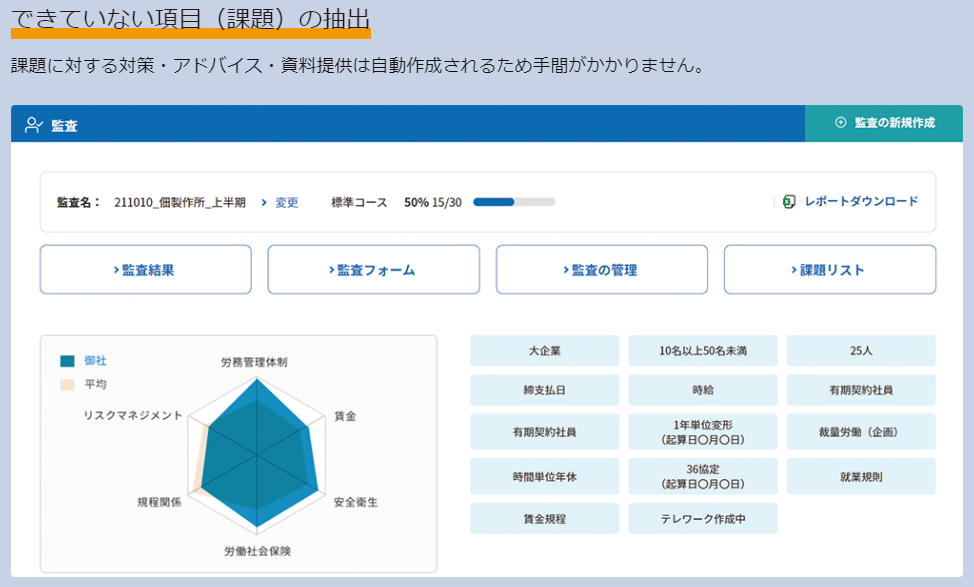Open 監査の新規作成 button
This screenshot has height=587, width=974.
(x=884, y=123)
